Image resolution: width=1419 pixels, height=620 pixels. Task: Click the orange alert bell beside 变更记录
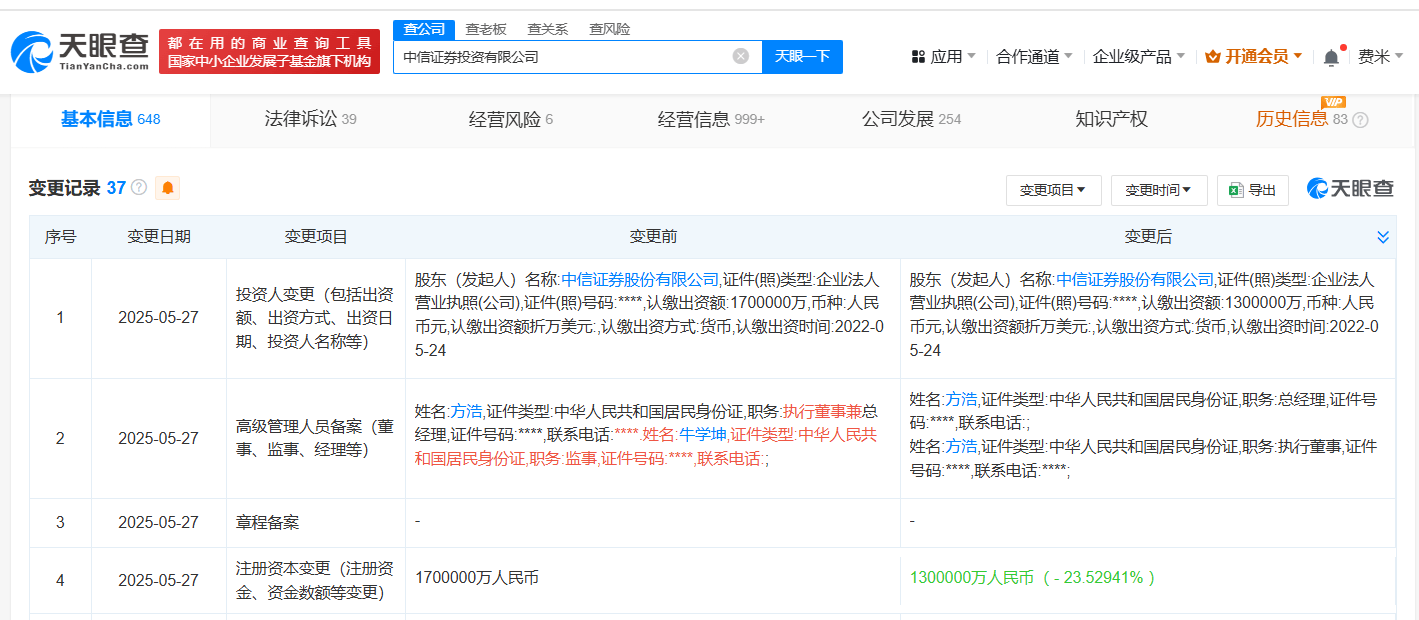[167, 187]
